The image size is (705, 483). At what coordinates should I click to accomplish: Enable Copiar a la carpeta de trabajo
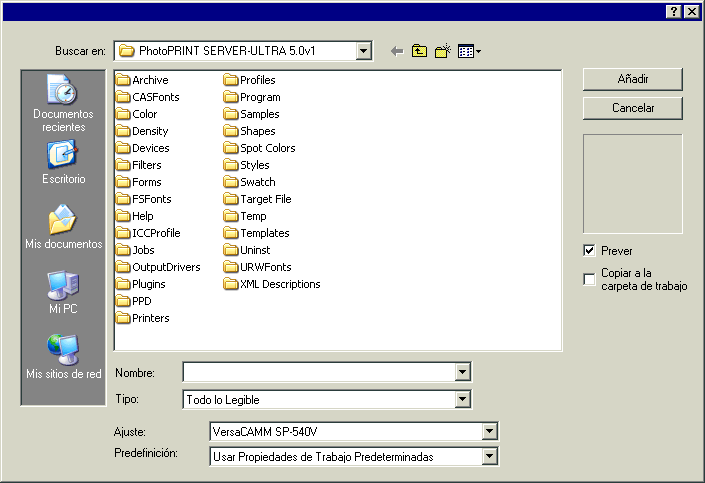tap(589, 279)
